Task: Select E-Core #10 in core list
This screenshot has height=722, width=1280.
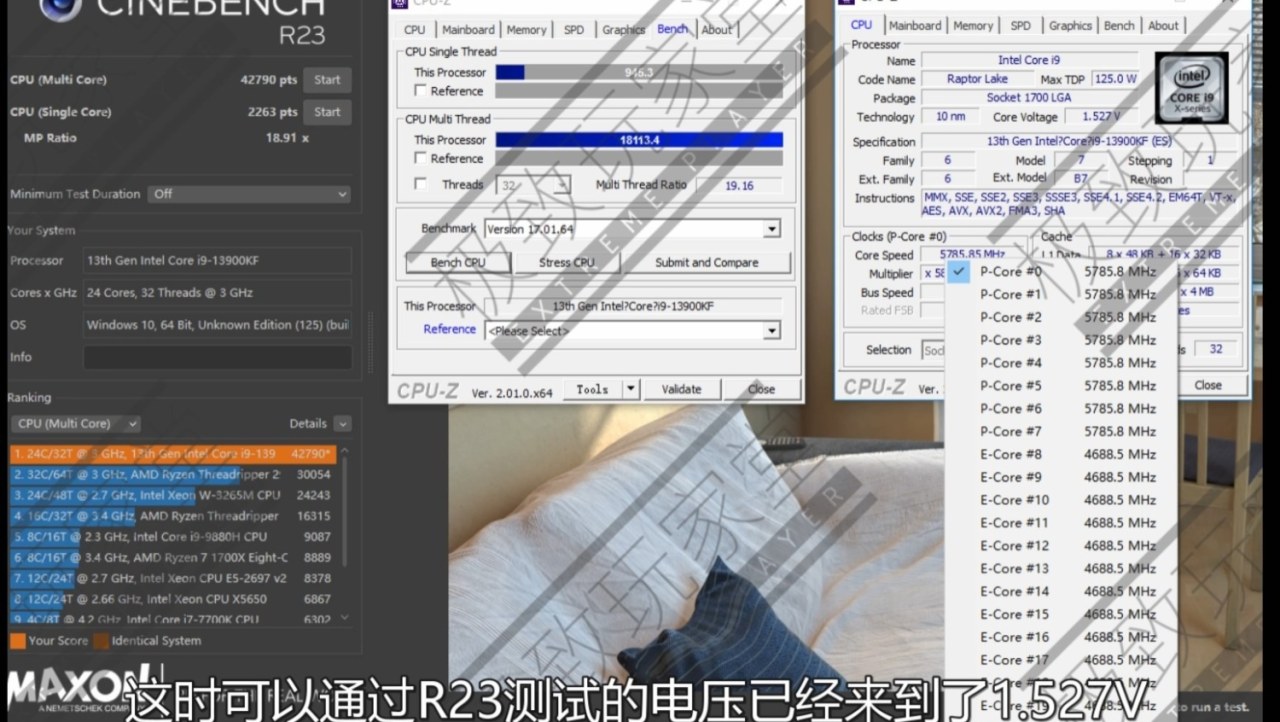Action: [x=1062, y=500]
